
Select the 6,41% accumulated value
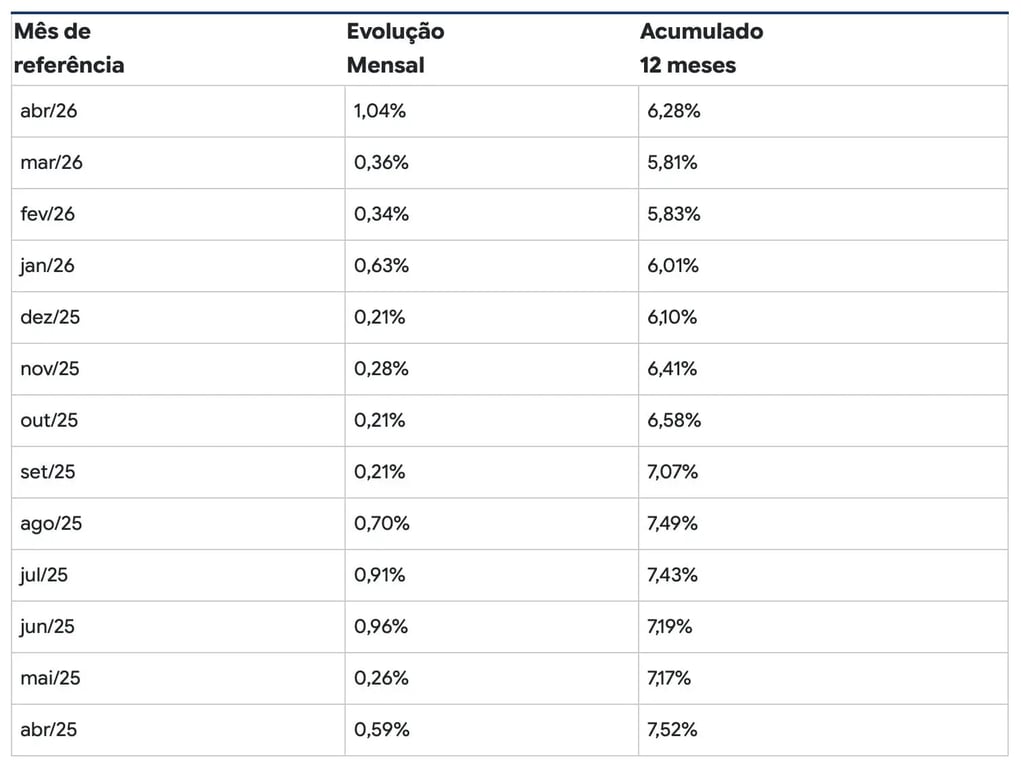[x=674, y=369]
